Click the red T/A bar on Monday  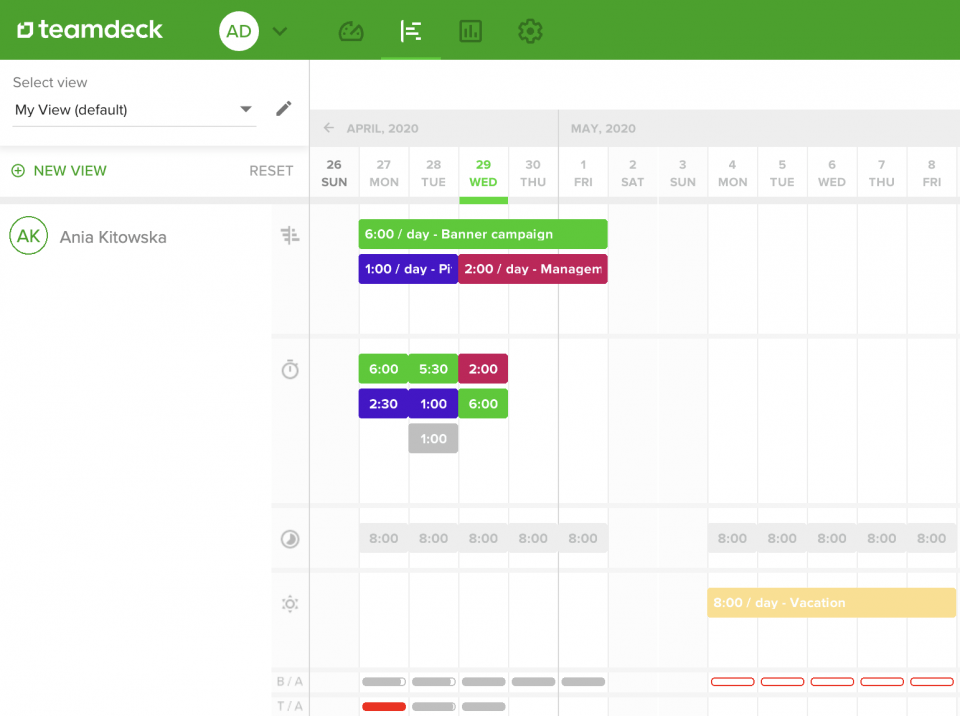[x=384, y=706]
